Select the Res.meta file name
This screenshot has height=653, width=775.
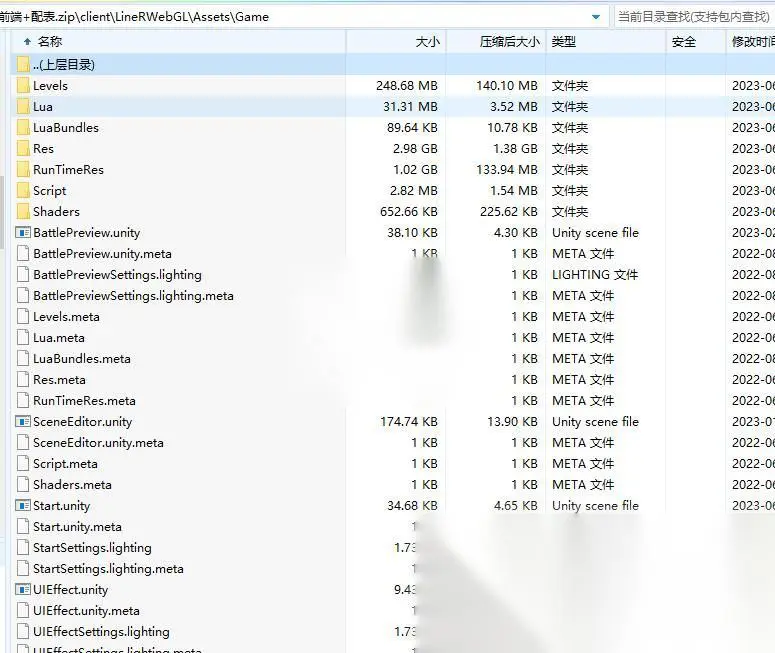[59, 380]
